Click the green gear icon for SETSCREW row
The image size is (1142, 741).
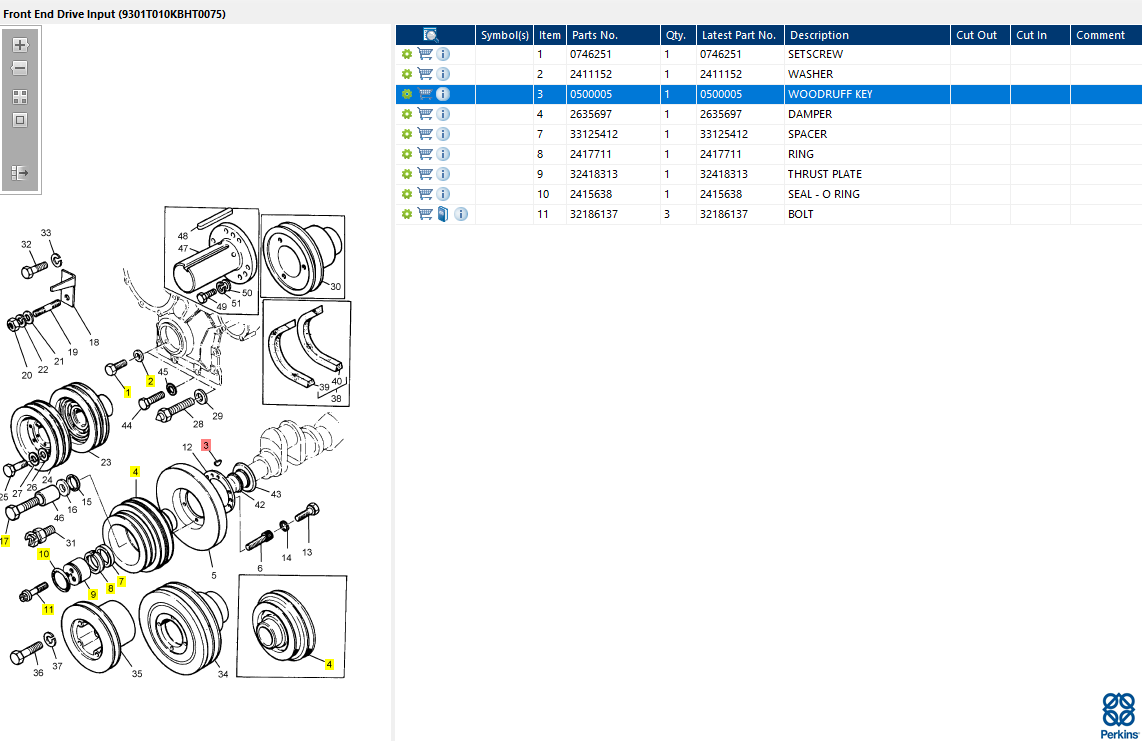[407, 54]
